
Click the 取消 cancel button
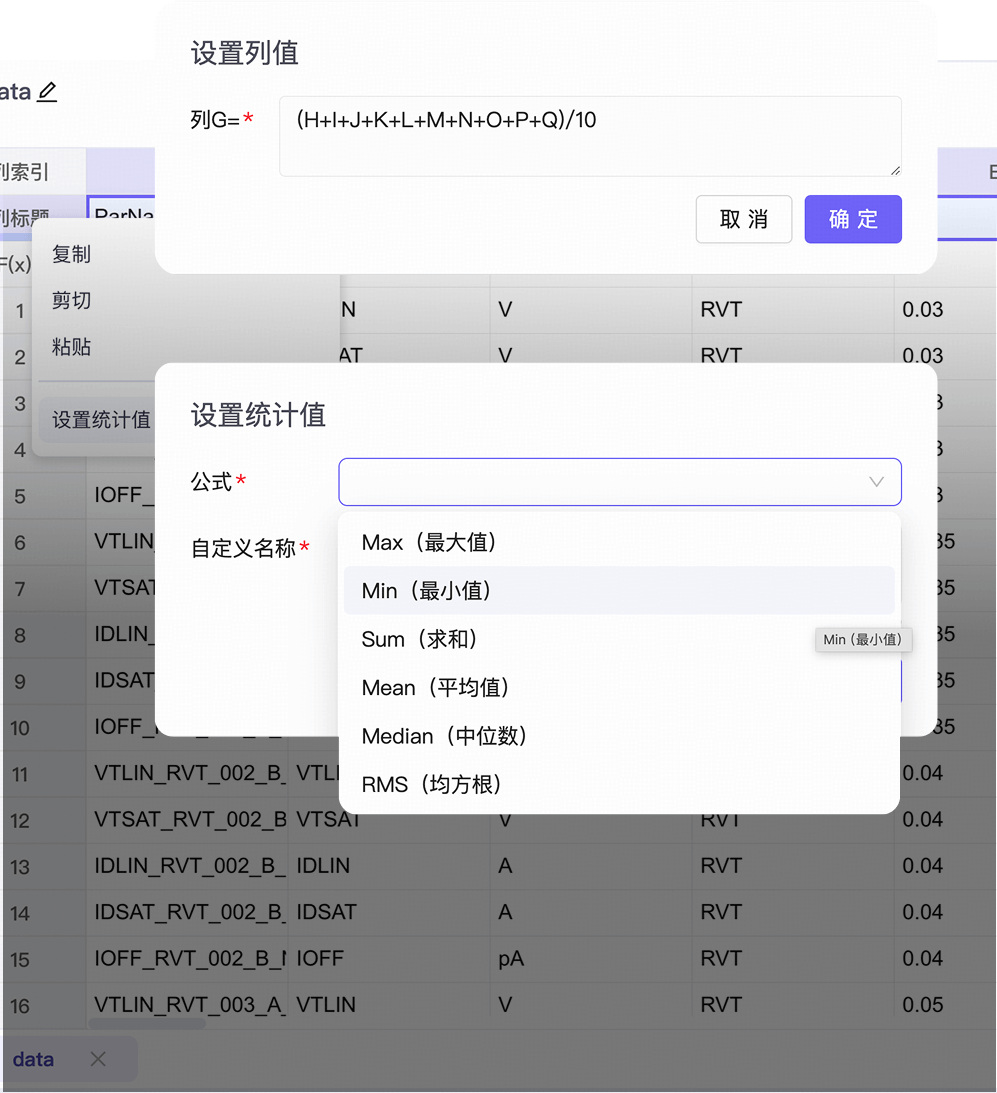tap(743, 219)
